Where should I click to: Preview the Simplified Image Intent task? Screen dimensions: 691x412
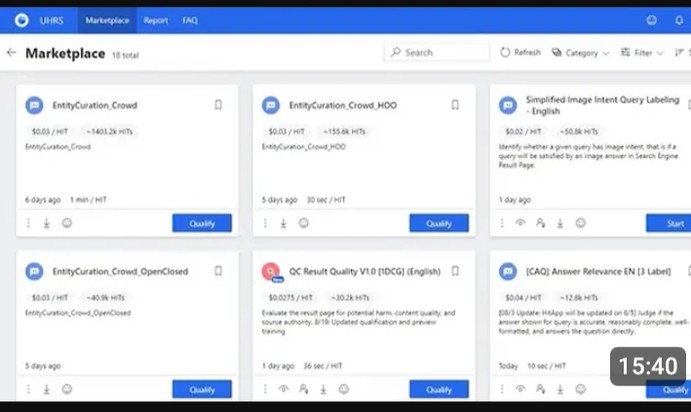click(520, 223)
